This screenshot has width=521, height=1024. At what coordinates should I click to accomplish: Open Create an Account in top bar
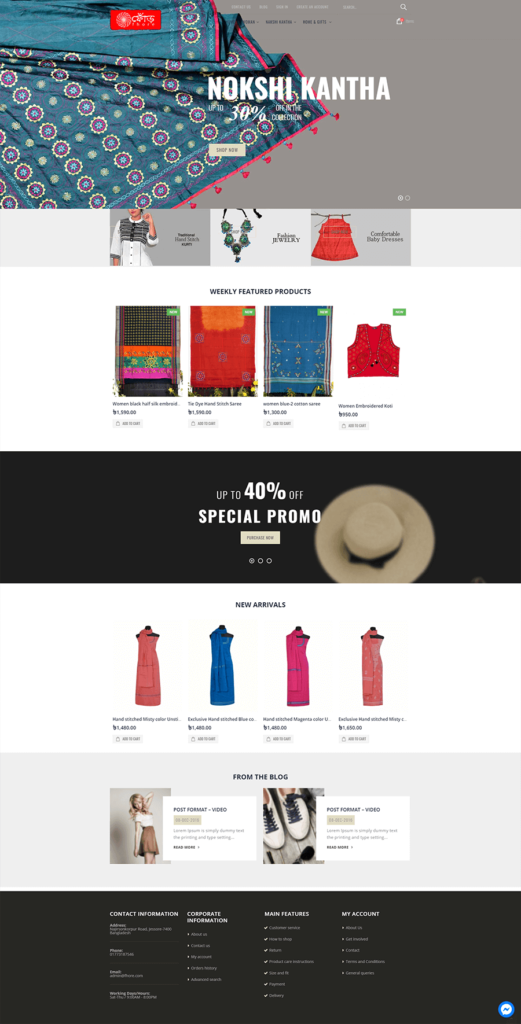pos(312,7)
